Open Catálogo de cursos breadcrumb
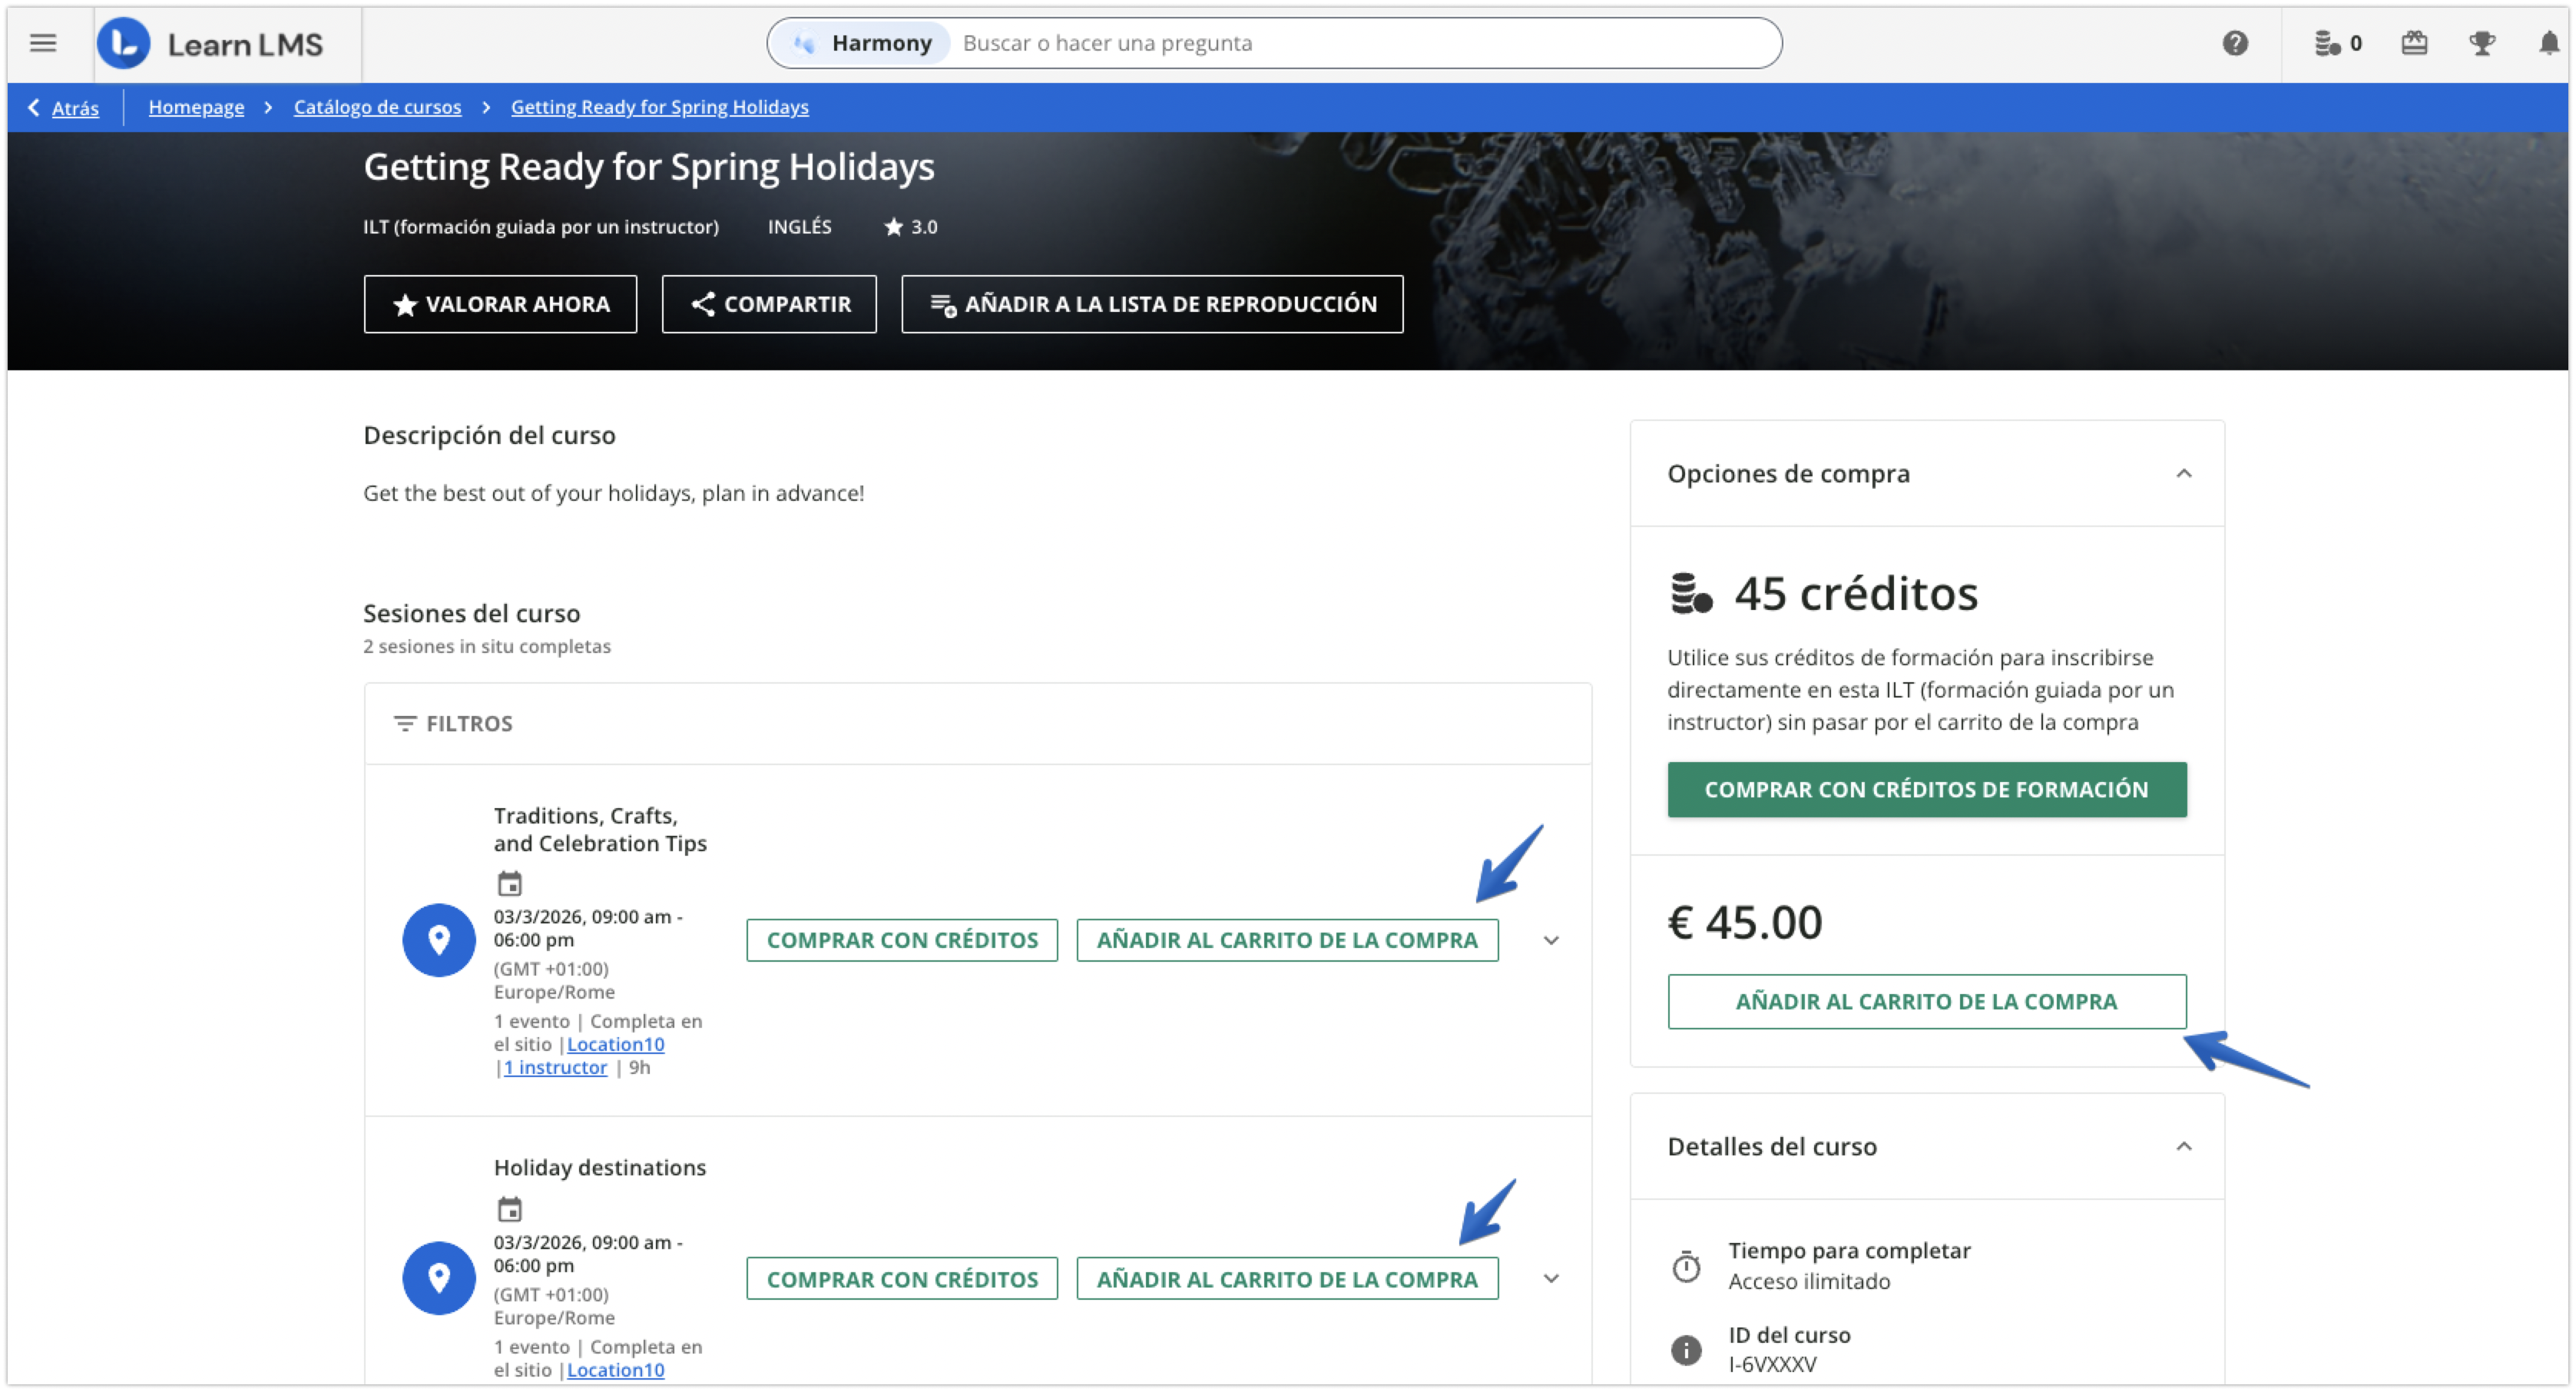 377,107
